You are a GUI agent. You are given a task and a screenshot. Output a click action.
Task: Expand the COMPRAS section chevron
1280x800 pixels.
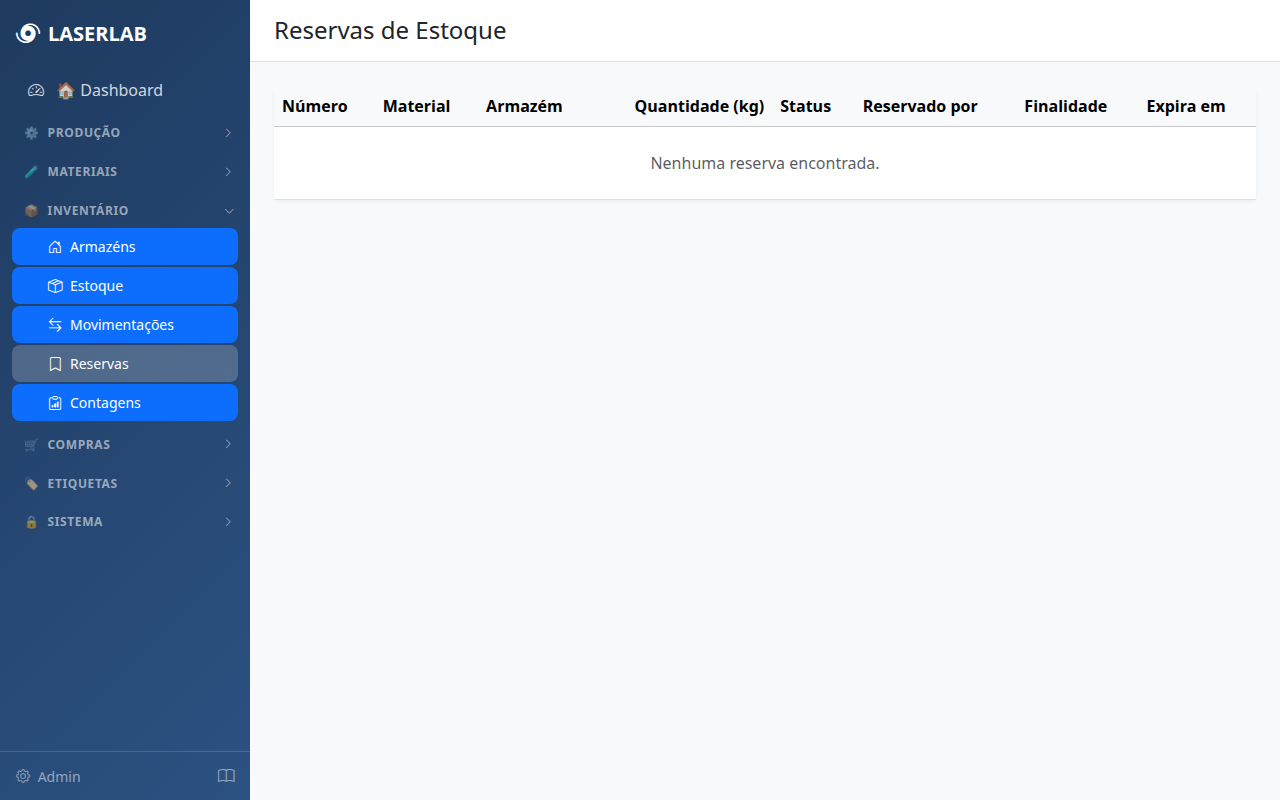(228, 444)
